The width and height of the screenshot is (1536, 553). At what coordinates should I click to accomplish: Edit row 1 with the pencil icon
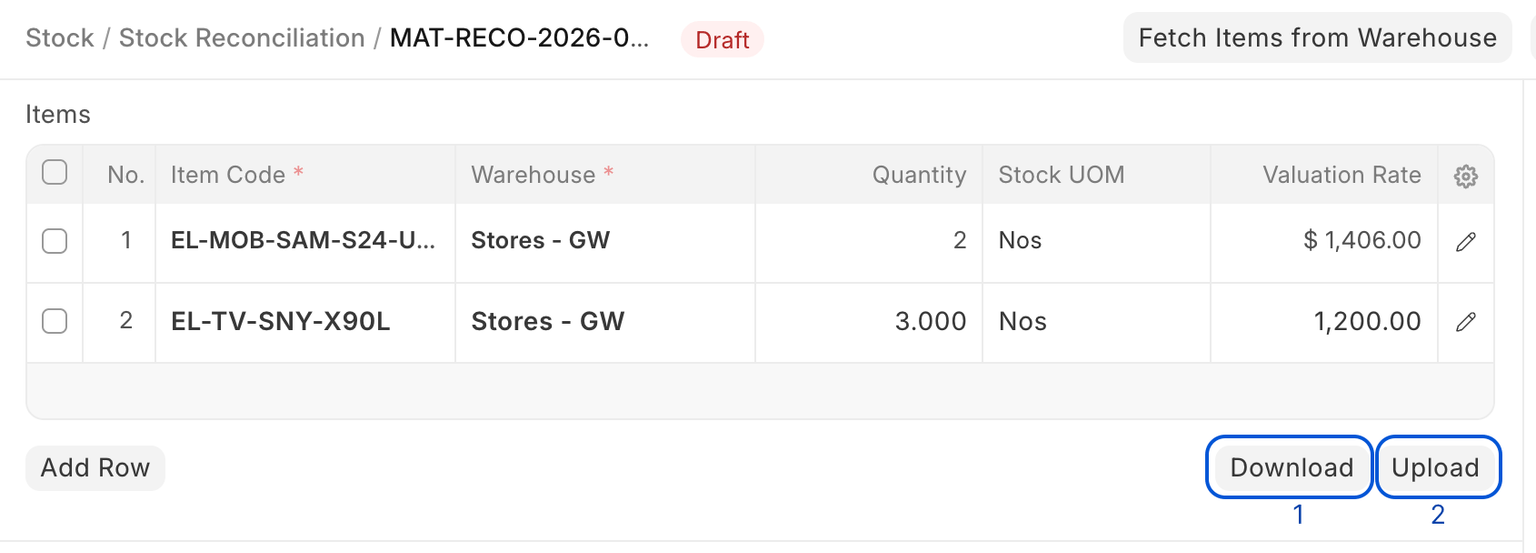pyautogui.click(x=1465, y=241)
